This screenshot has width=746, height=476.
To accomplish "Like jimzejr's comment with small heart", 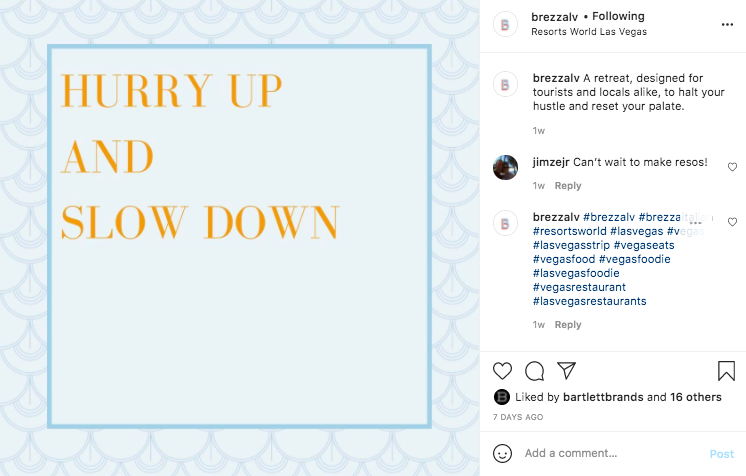I will pyautogui.click(x=732, y=167).
